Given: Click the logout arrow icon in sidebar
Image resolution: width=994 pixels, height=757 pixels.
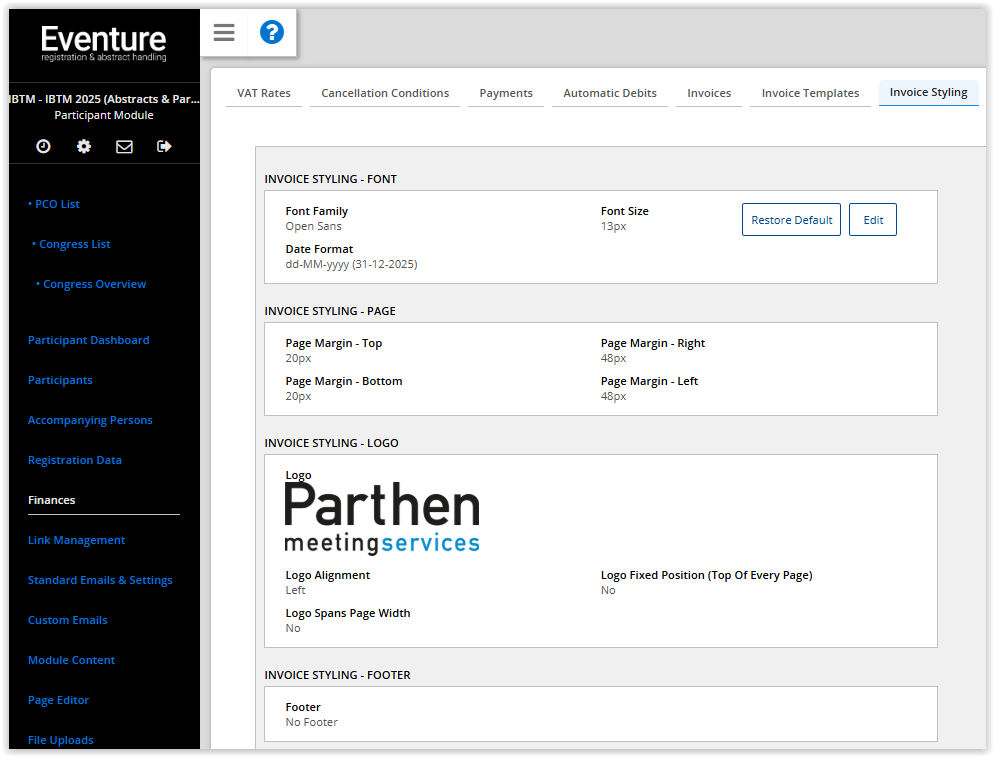Looking at the screenshot, I should click(164, 146).
